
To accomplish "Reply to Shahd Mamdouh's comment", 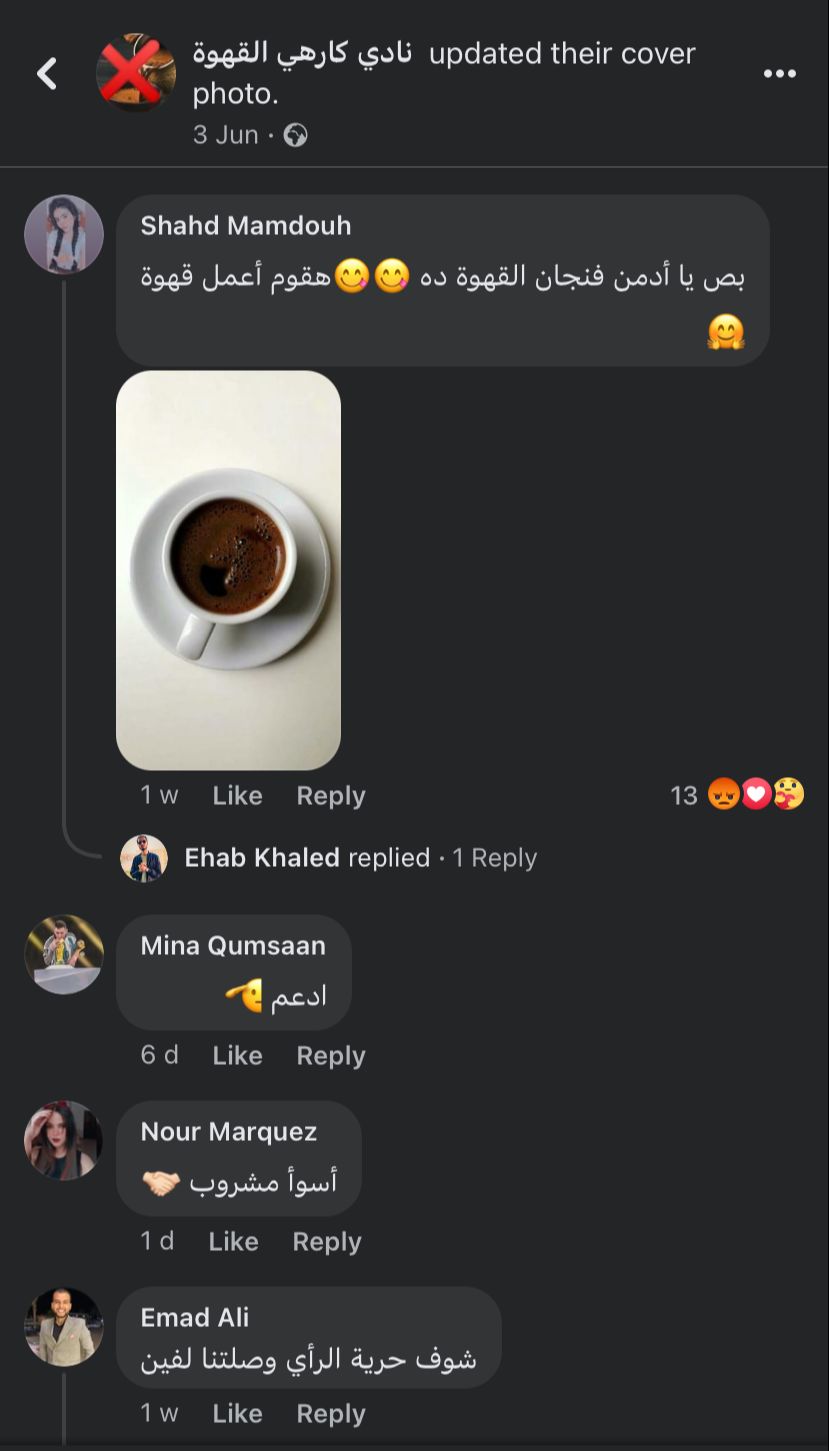I will pyautogui.click(x=331, y=795).
